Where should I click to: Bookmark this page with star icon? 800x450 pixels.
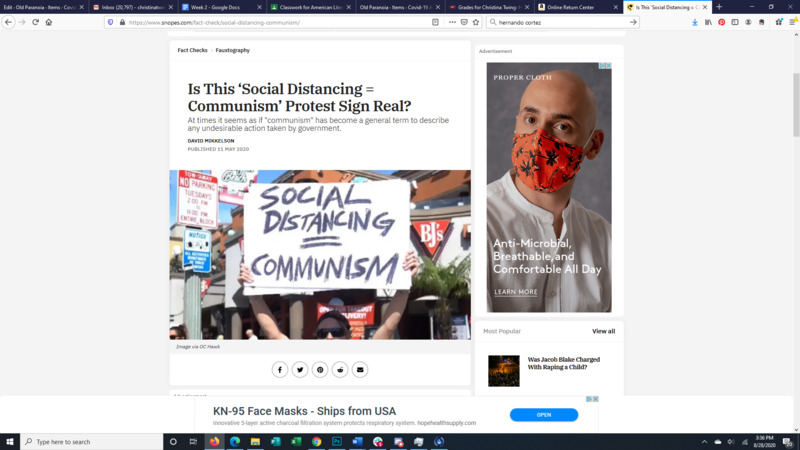(x=476, y=22)
